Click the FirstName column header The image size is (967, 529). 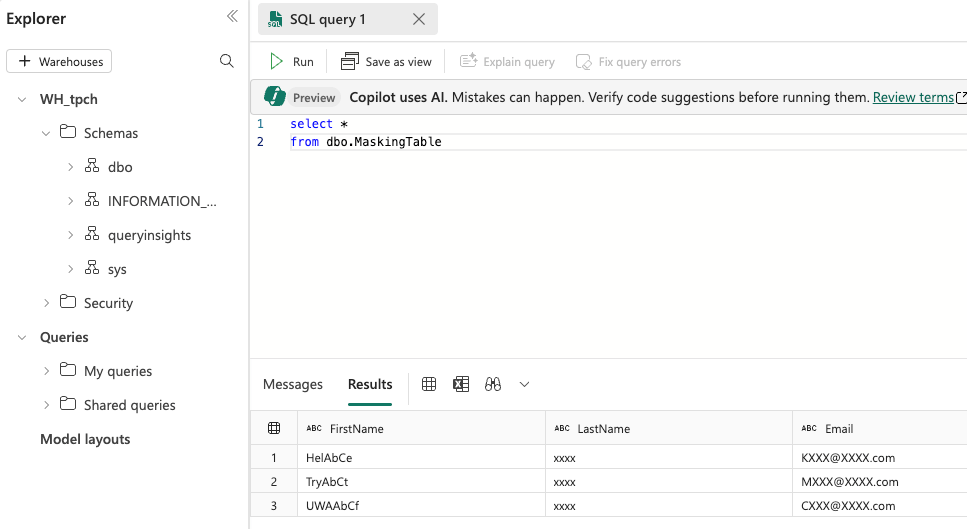click(356, 428)
